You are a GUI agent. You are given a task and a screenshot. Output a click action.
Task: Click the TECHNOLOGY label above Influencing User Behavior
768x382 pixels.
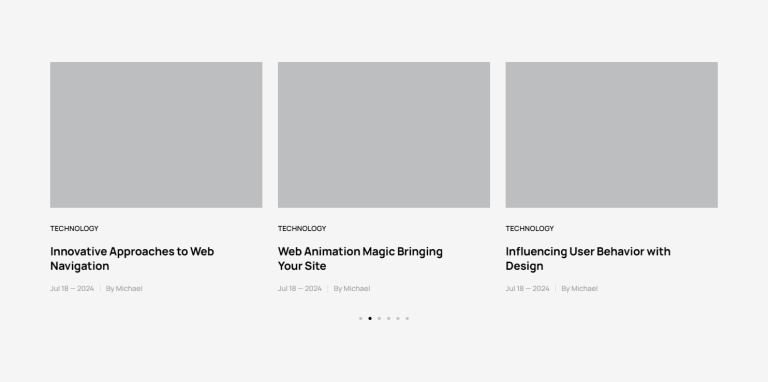(529, 228)
